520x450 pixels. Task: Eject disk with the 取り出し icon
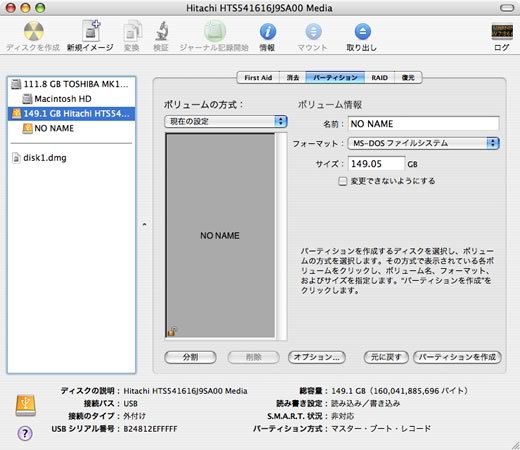pyautogui.click(x=362, y=32)
